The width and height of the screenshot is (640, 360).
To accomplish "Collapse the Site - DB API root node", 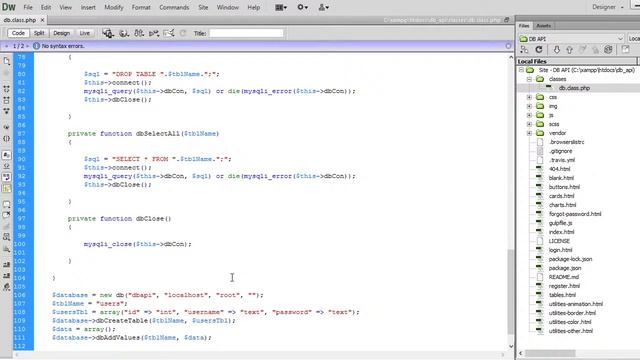I will [x=521, y=70].
